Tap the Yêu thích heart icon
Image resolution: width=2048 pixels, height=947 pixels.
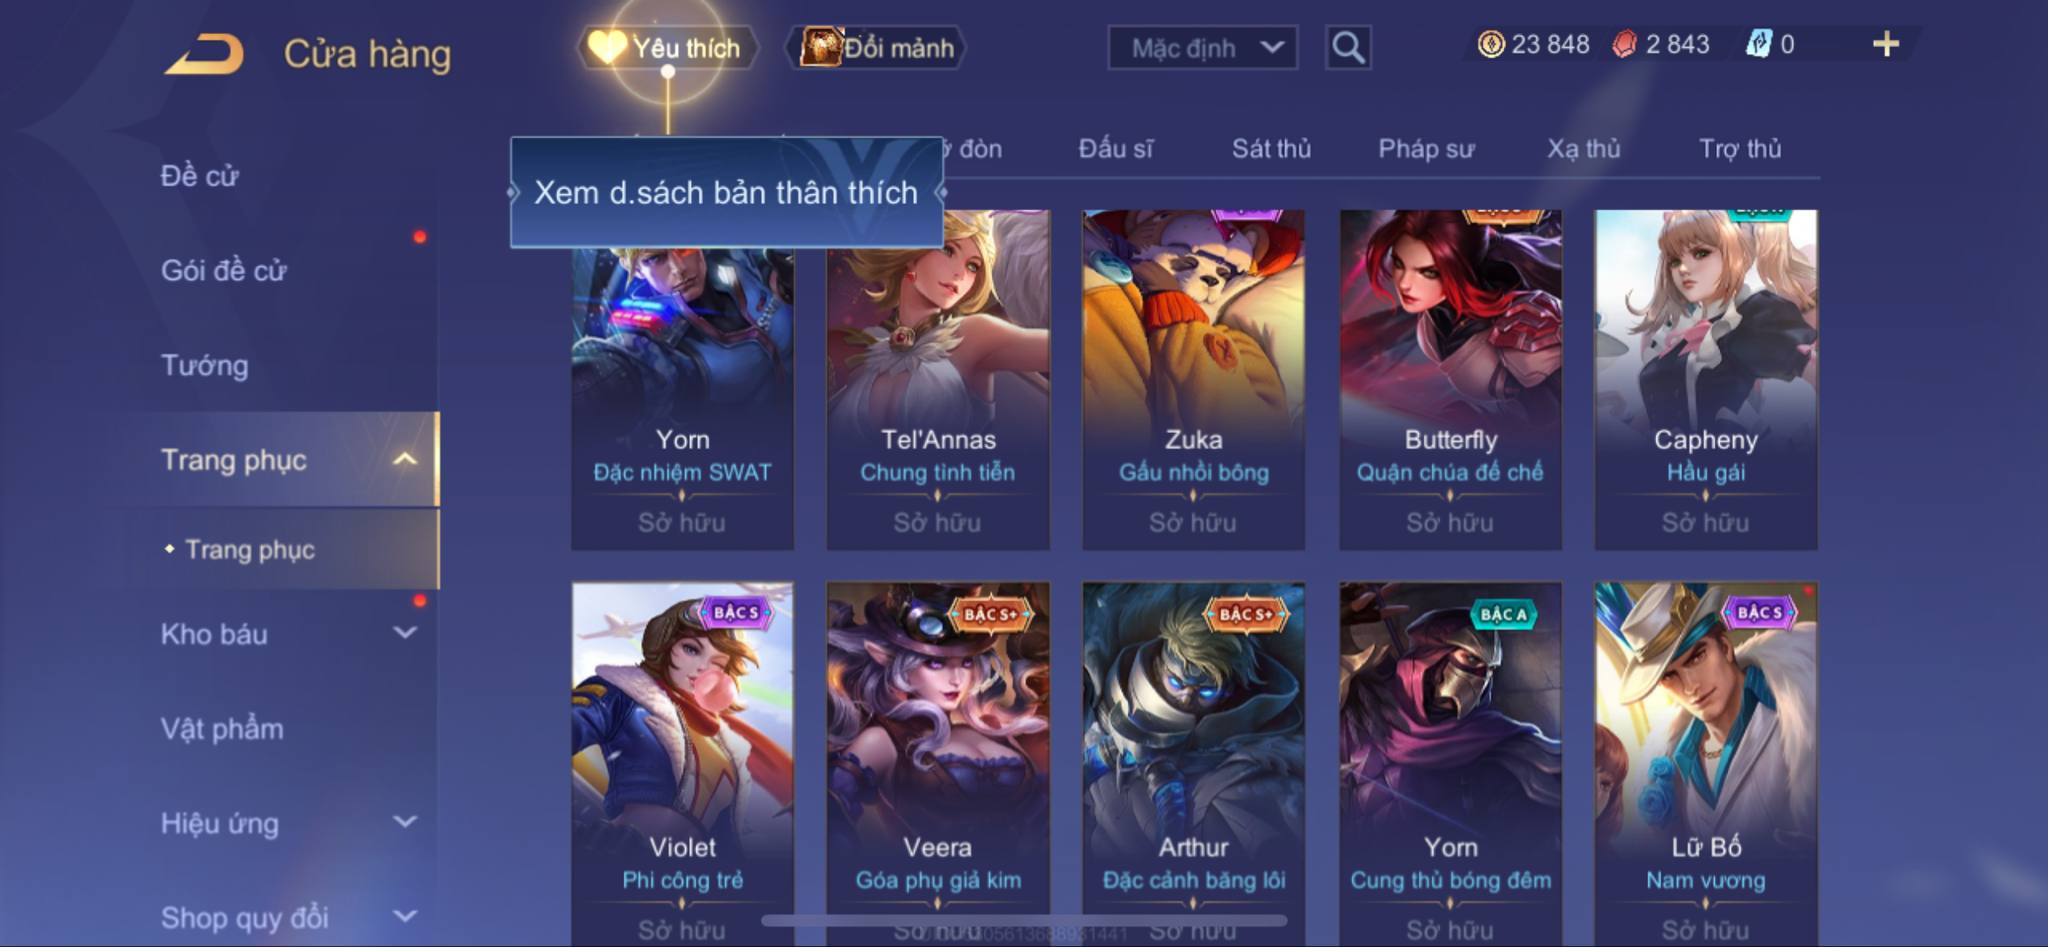tap(606, 46)
